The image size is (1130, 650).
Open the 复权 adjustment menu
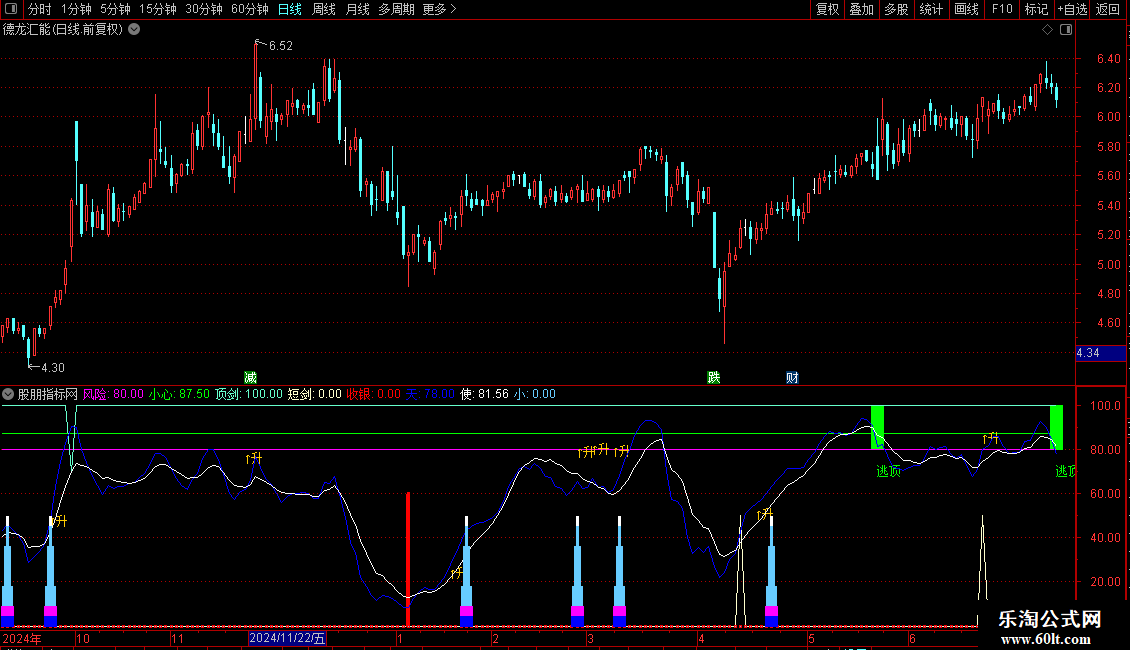[827, 9]
